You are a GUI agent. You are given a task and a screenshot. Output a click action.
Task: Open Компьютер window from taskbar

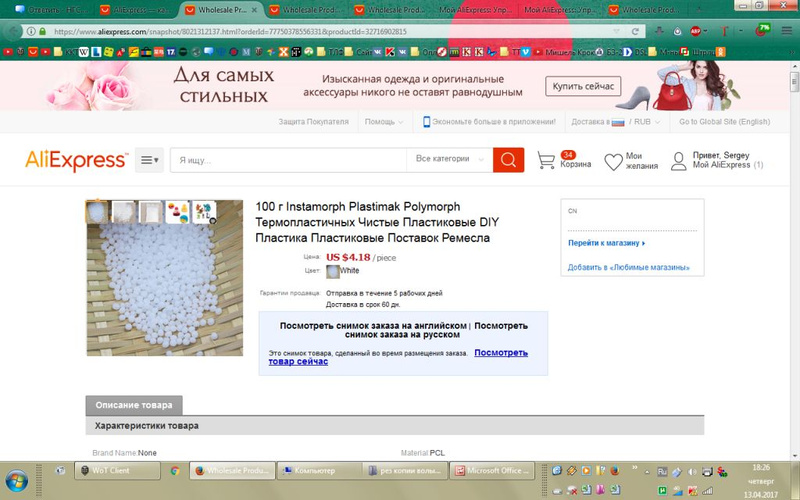point(319,470)
